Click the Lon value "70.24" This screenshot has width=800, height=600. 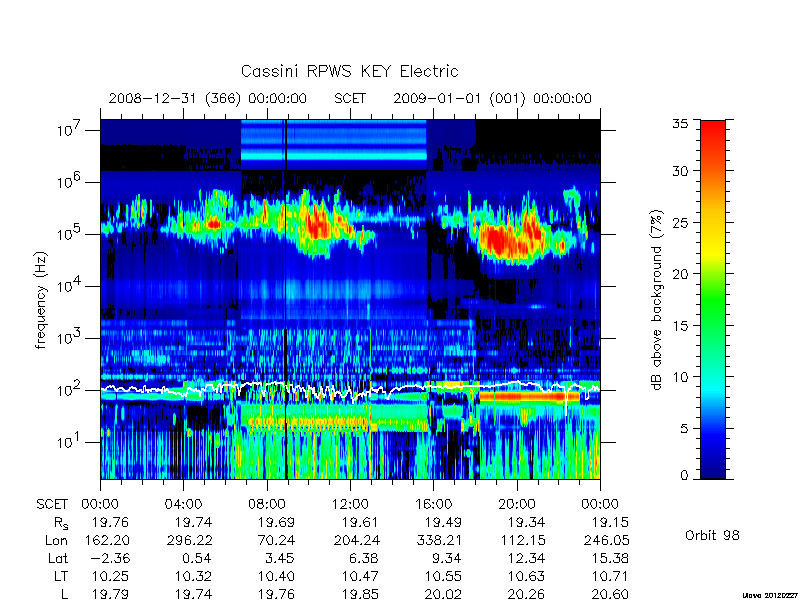coord(276,540)
